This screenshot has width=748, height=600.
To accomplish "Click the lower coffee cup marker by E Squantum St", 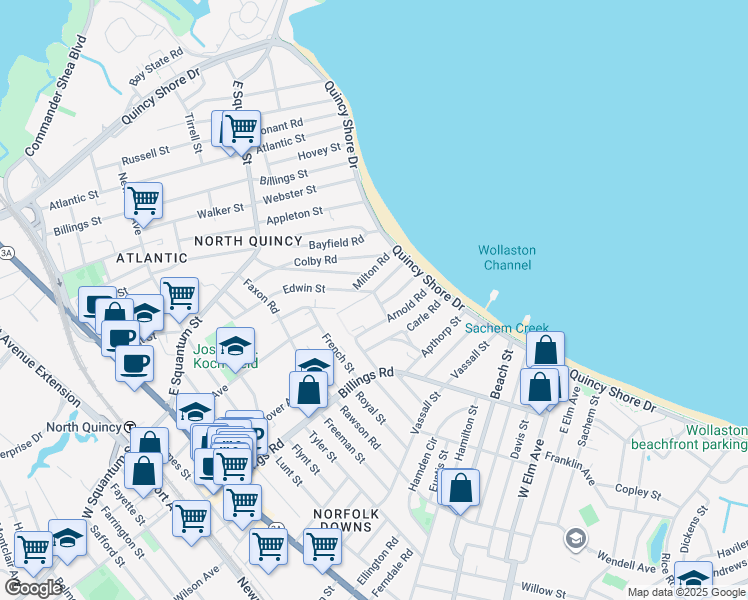I will coord(134,364).
